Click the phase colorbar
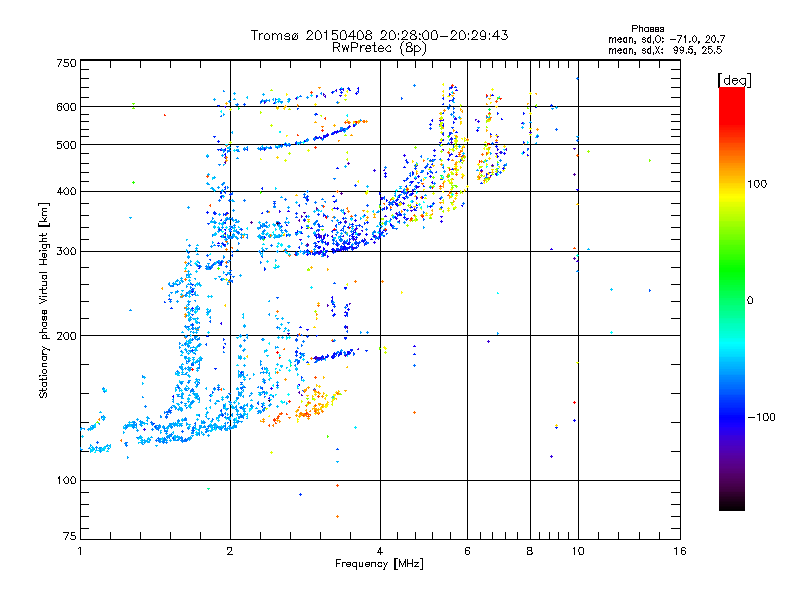This screenshot has width=800, height=600. [x=732, y=299]
